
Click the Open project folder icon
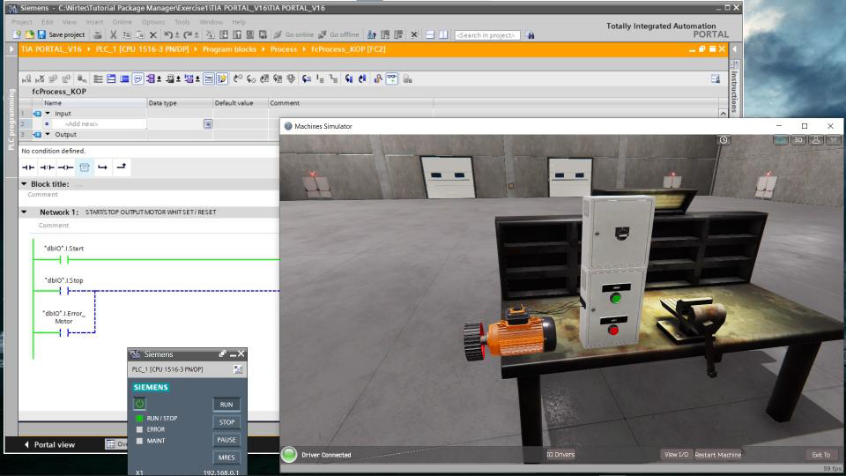[x=29, y=35]
